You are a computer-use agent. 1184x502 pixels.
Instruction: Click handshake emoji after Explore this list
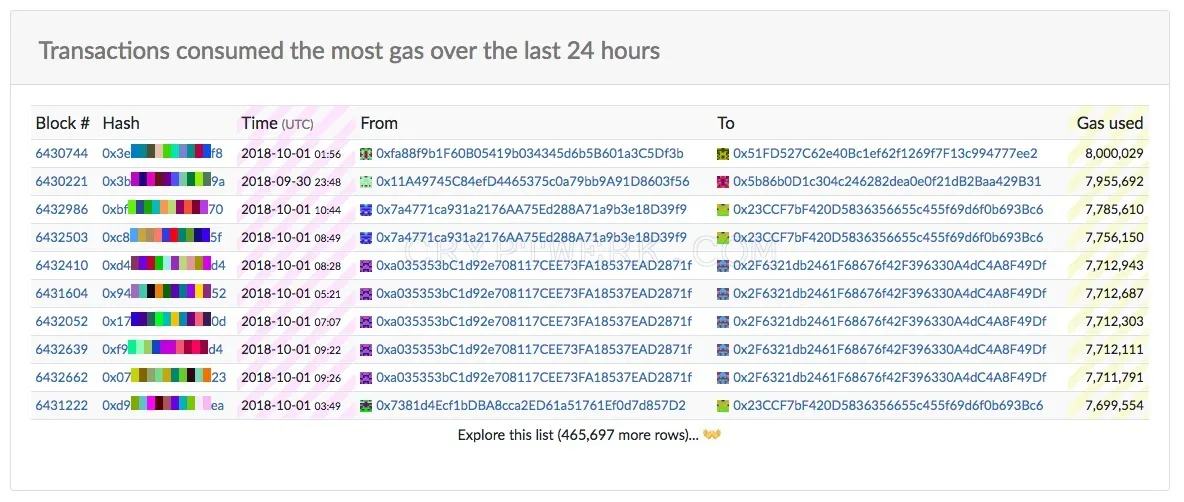pyautogui.click(x=711, y=435)
